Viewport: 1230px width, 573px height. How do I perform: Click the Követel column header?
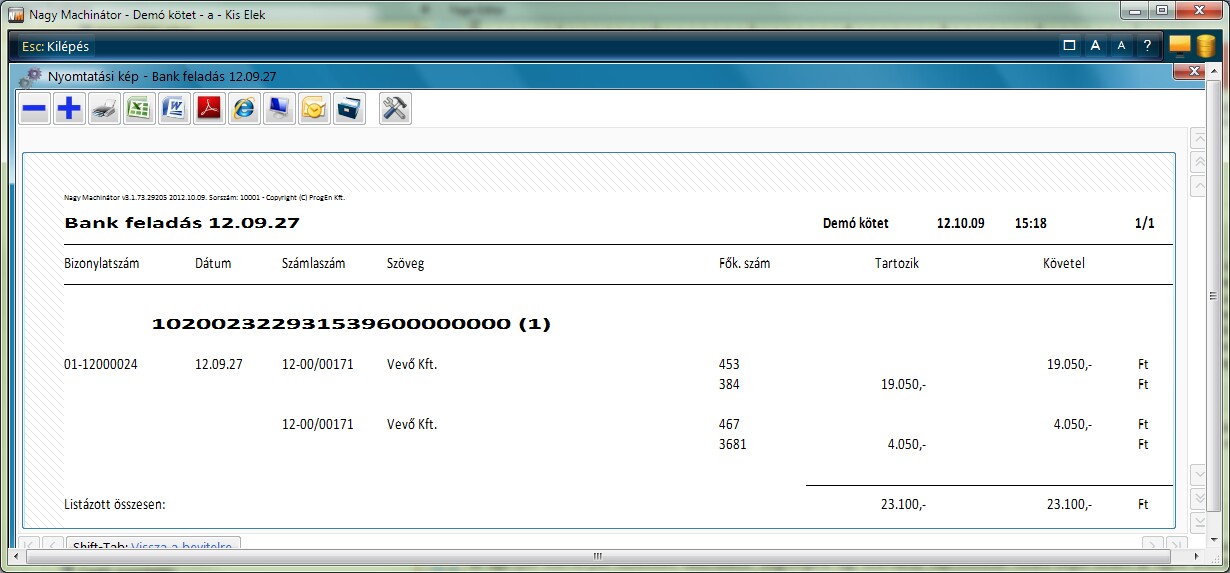pyautogui.click(x=1063, y=264)
